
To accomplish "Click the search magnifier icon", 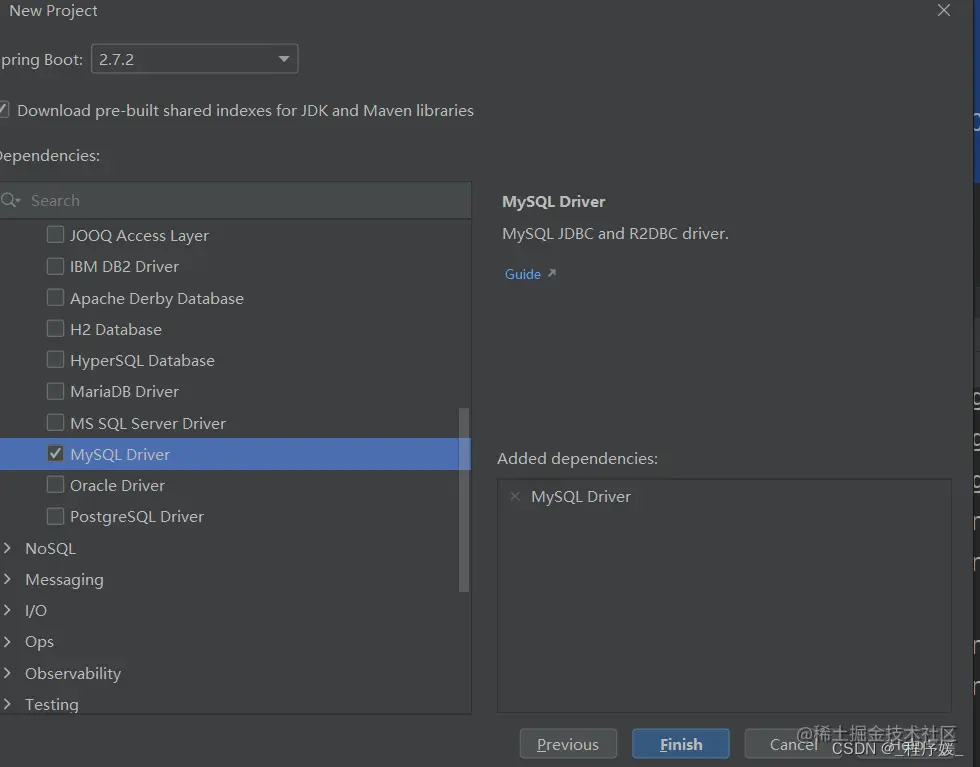I will pyautogui.click(x=10, y=200).
